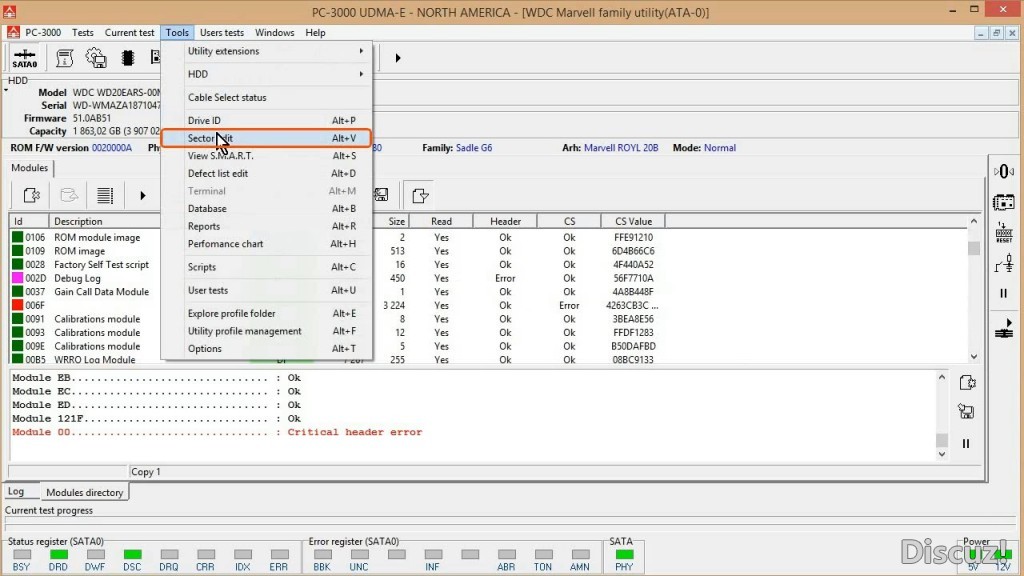Open the Tests menu

pos(82,33)
